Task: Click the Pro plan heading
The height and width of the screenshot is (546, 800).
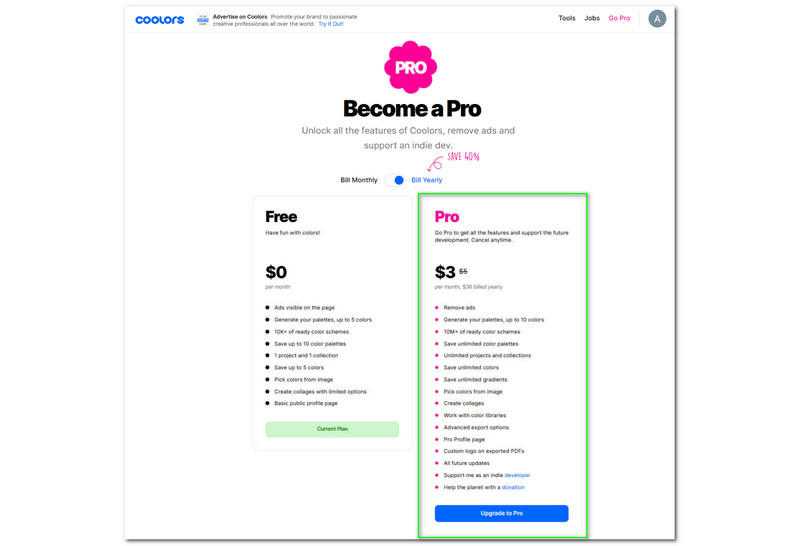Action: [446, 217]
